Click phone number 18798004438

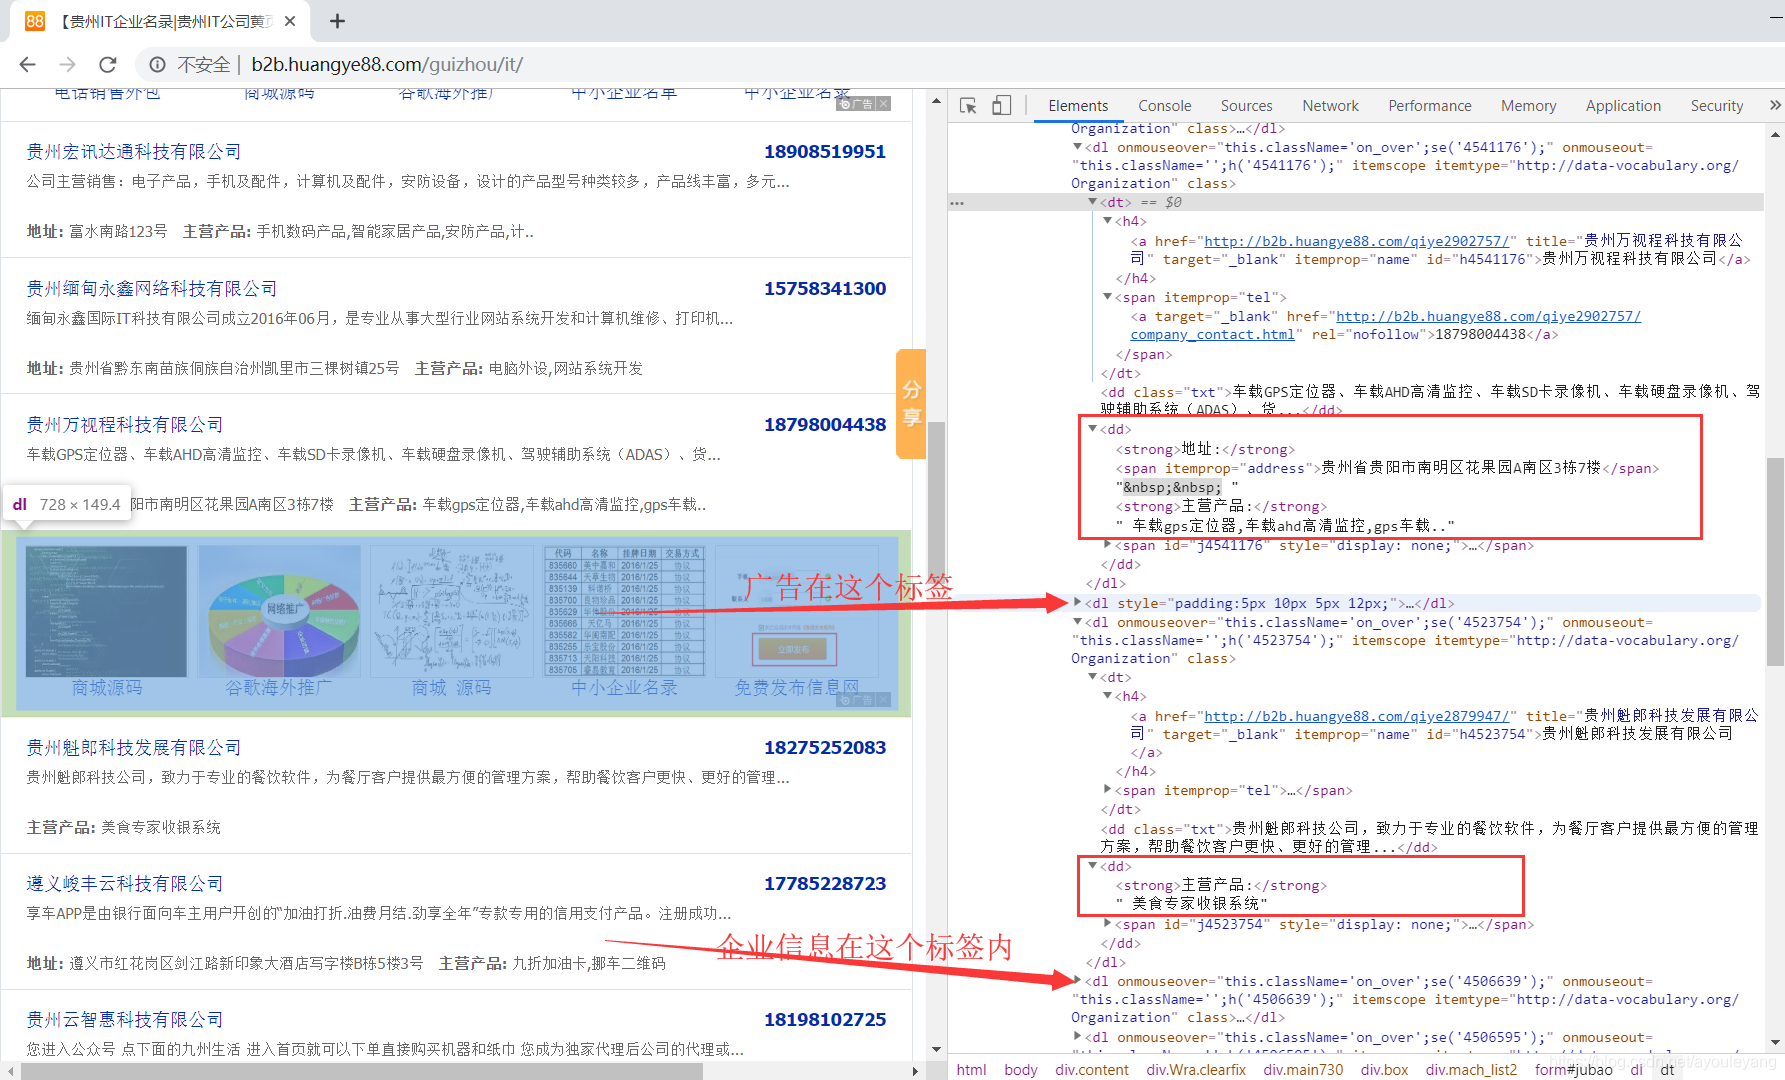(825, 425)
